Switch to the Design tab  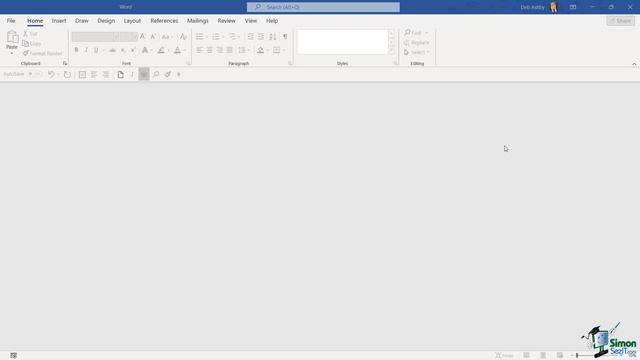[x=106, y=21]
